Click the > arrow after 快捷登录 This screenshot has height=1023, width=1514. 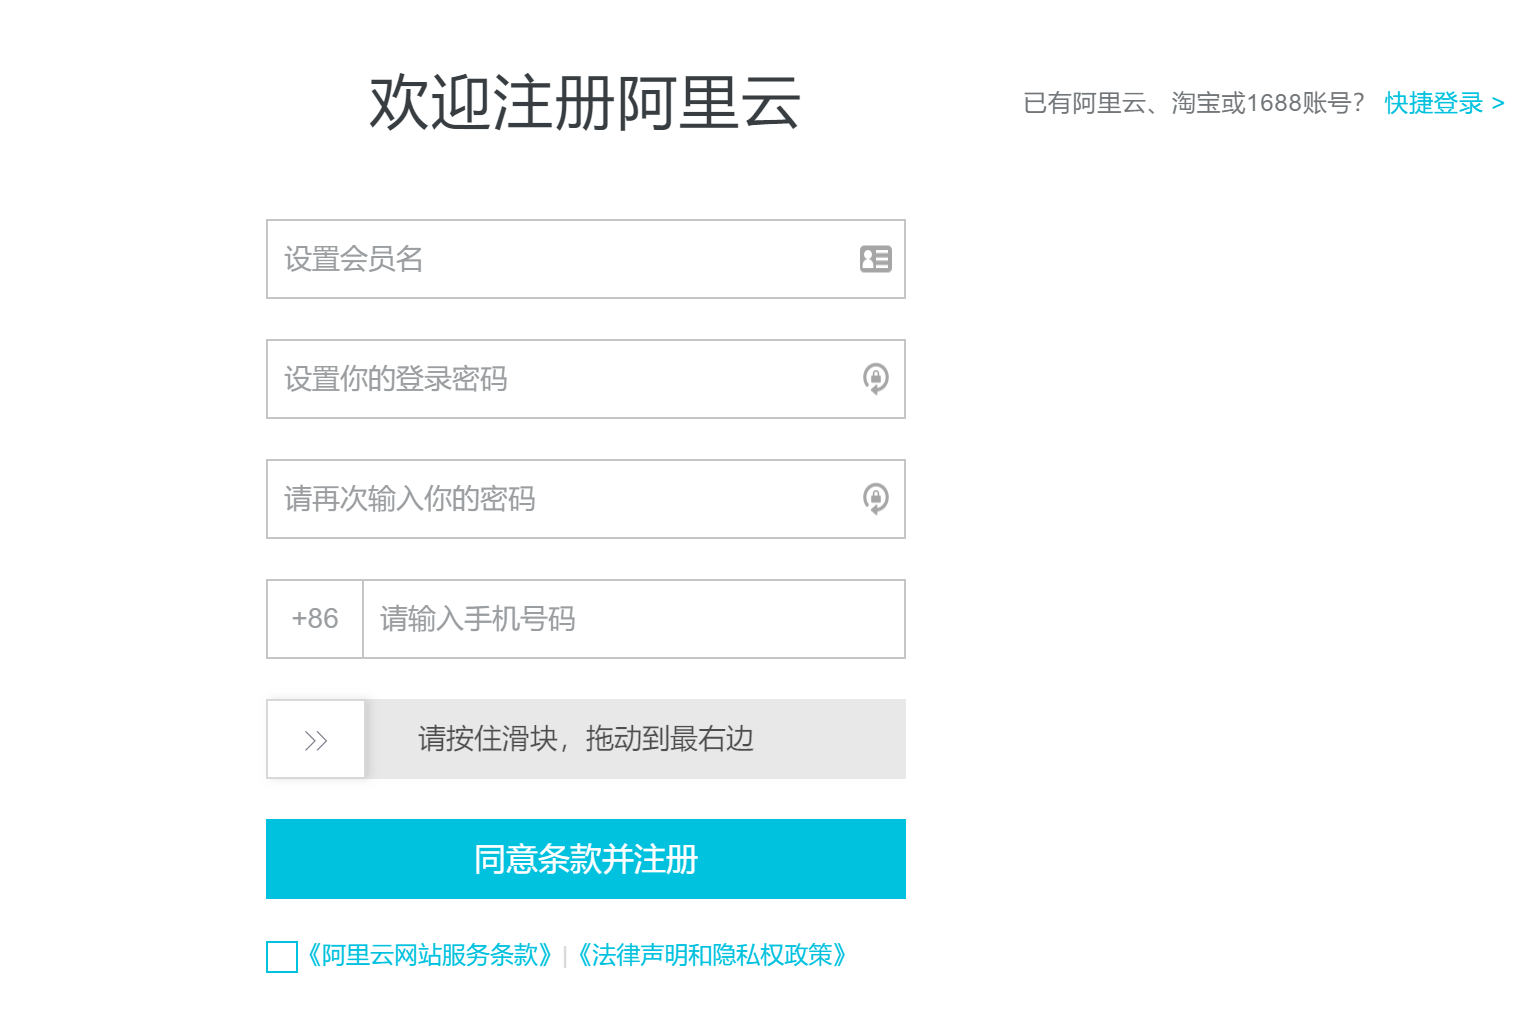(x=1497, y=103)
